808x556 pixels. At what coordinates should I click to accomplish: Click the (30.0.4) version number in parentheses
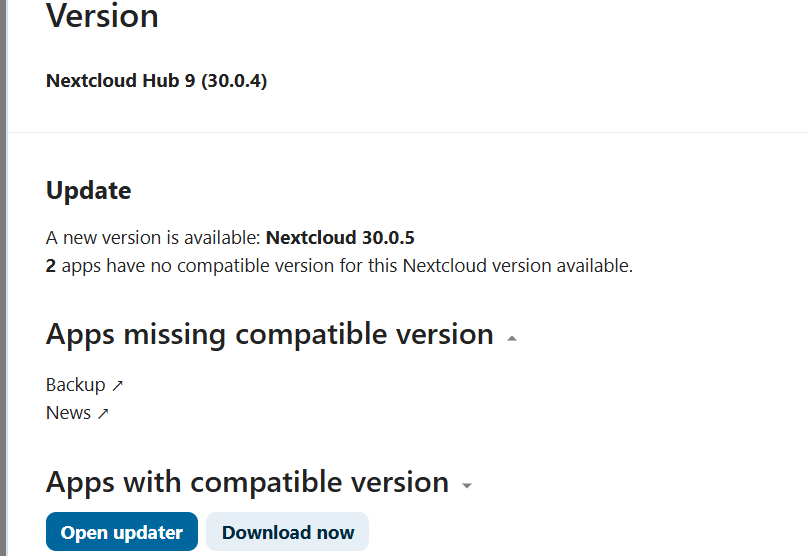(x=234, y=80)
